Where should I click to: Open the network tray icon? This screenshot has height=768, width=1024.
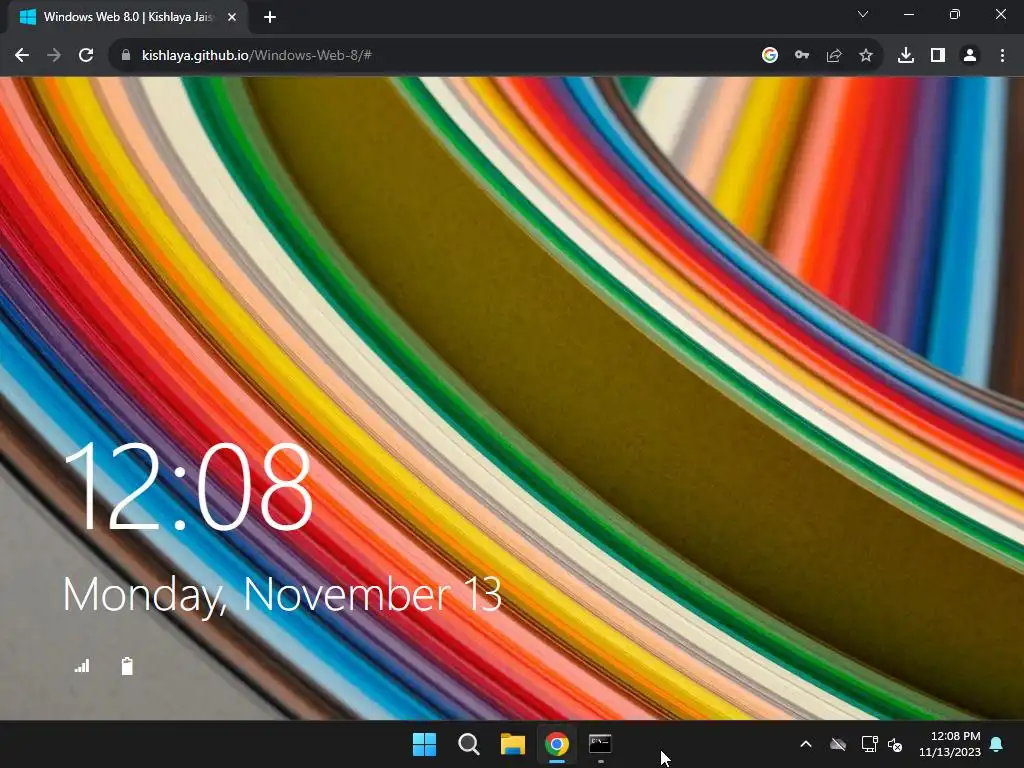click(869, 744)
